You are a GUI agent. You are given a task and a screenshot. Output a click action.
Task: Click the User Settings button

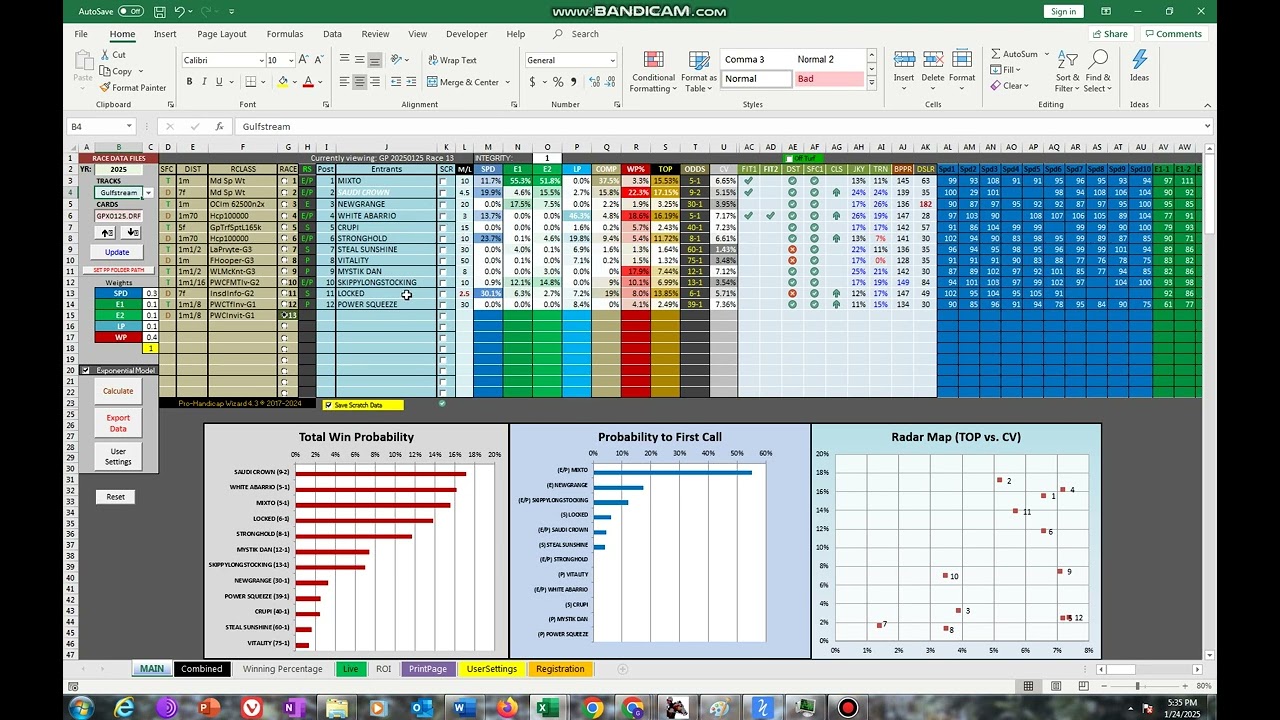(x=118, y=456)
